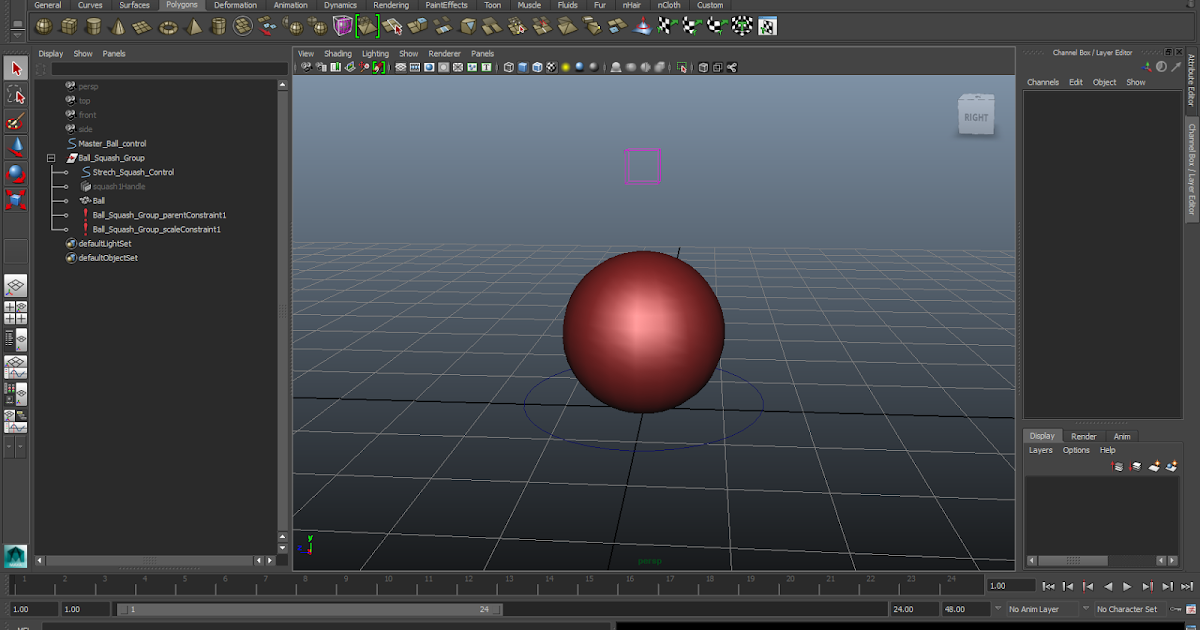Create a polygon sphere from the Polygons shelf
1200x630 pixels.
[x=43, y=25]
